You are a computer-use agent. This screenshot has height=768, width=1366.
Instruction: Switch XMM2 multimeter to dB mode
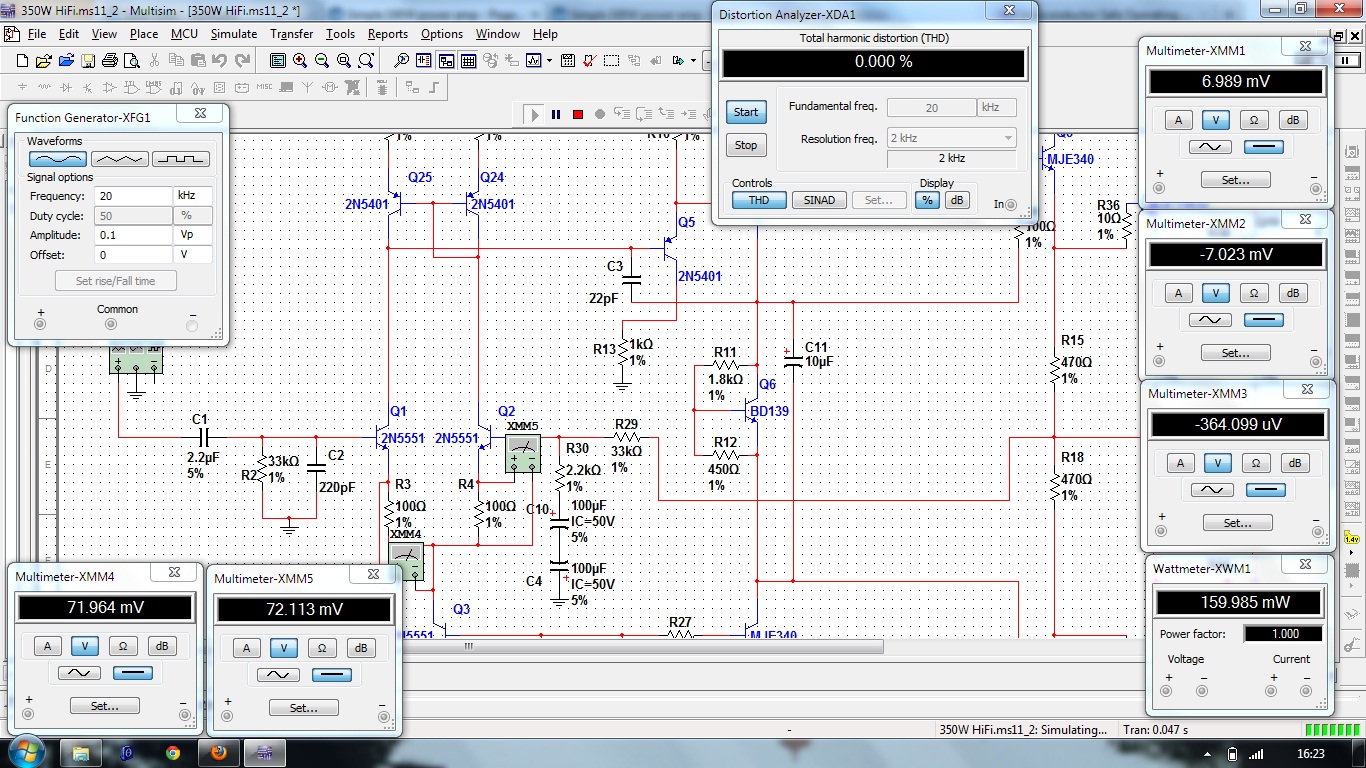(1293, 293)
